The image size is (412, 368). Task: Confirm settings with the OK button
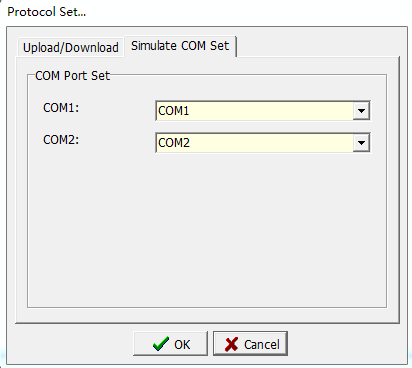[170, 344]
